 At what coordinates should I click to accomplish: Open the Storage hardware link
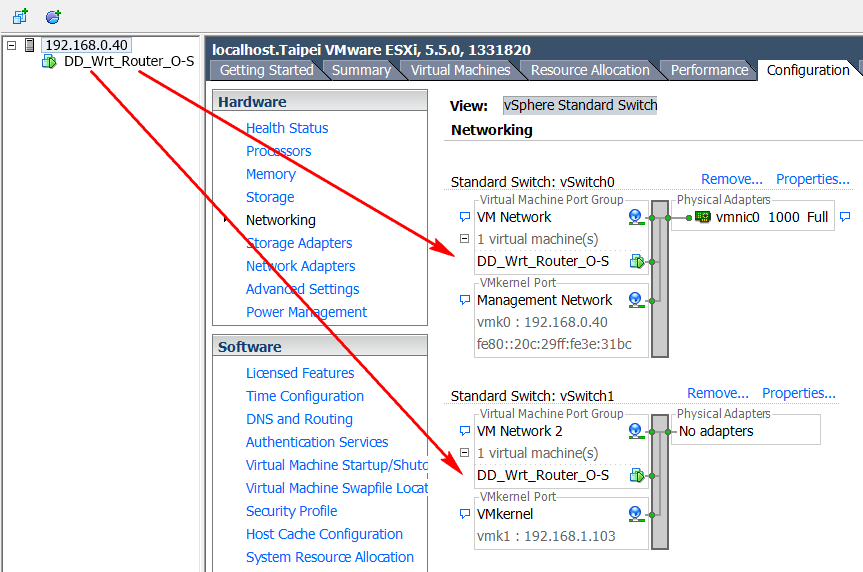pos(270,197)
